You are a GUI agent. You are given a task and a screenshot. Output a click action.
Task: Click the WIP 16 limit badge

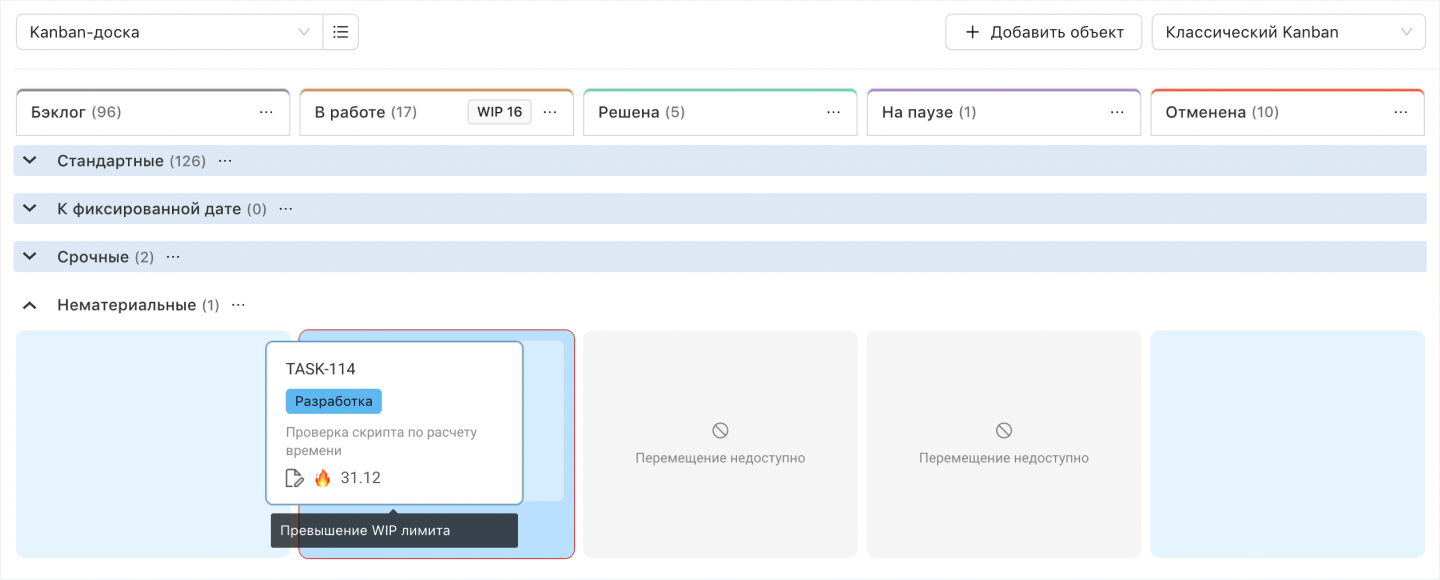click(x=499, y=112)
